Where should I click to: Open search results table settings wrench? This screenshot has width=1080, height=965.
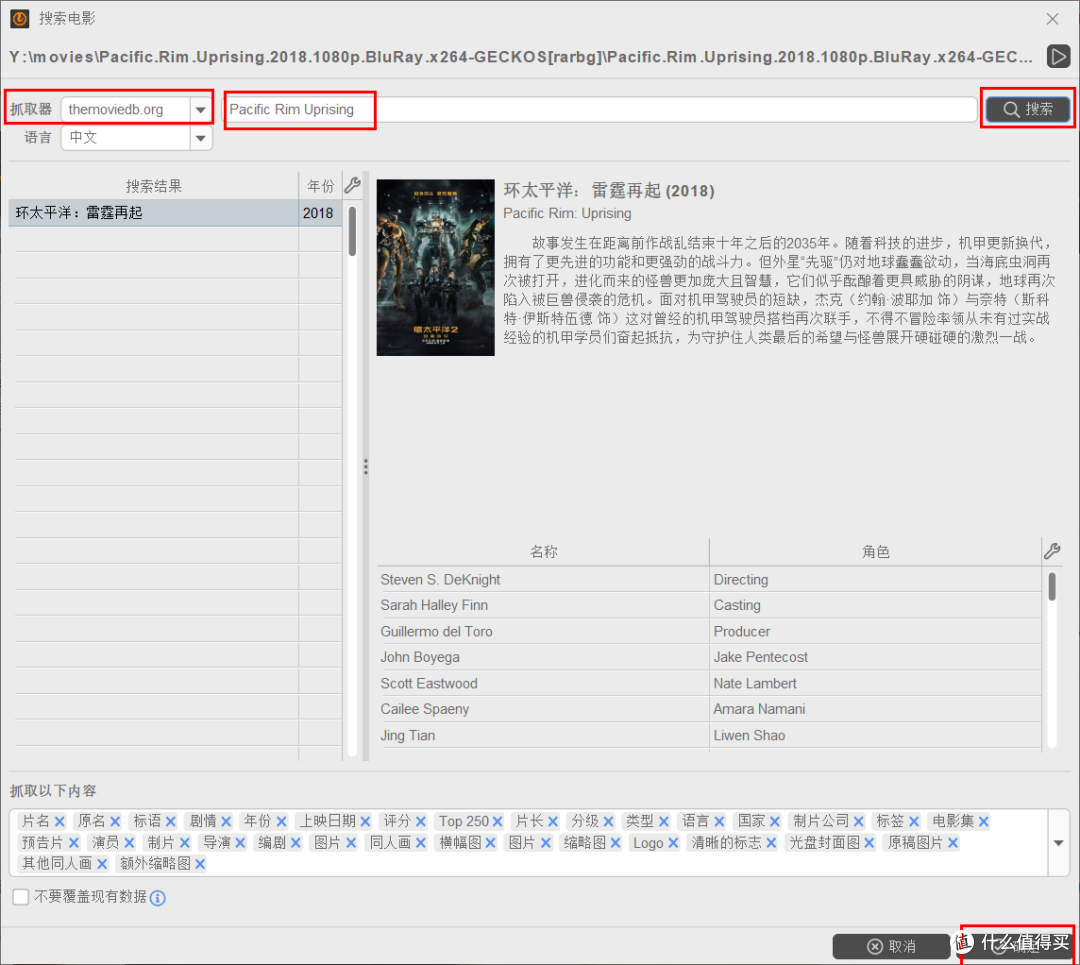(351, 185)
